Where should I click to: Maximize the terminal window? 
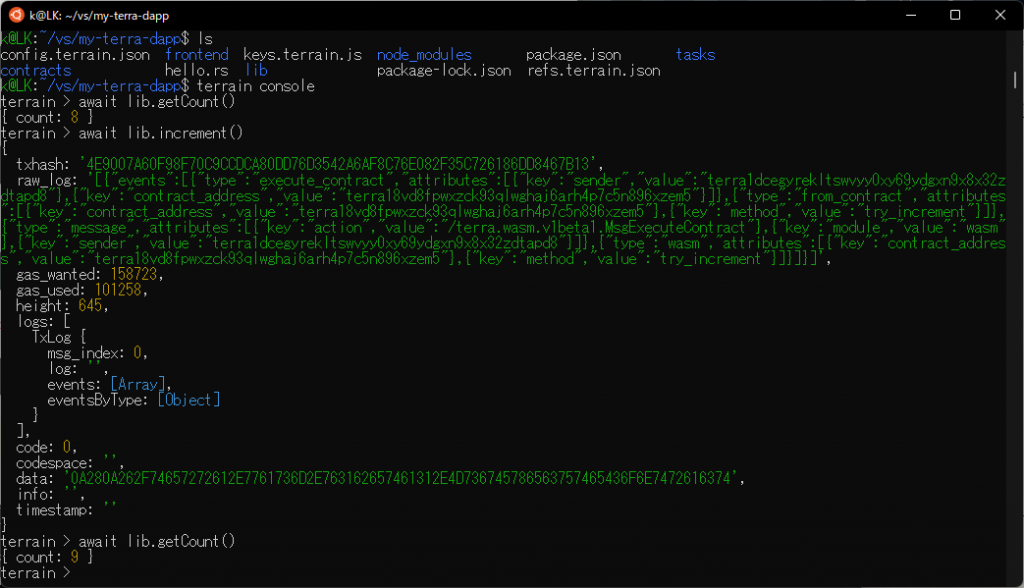(x=955, y=15)
